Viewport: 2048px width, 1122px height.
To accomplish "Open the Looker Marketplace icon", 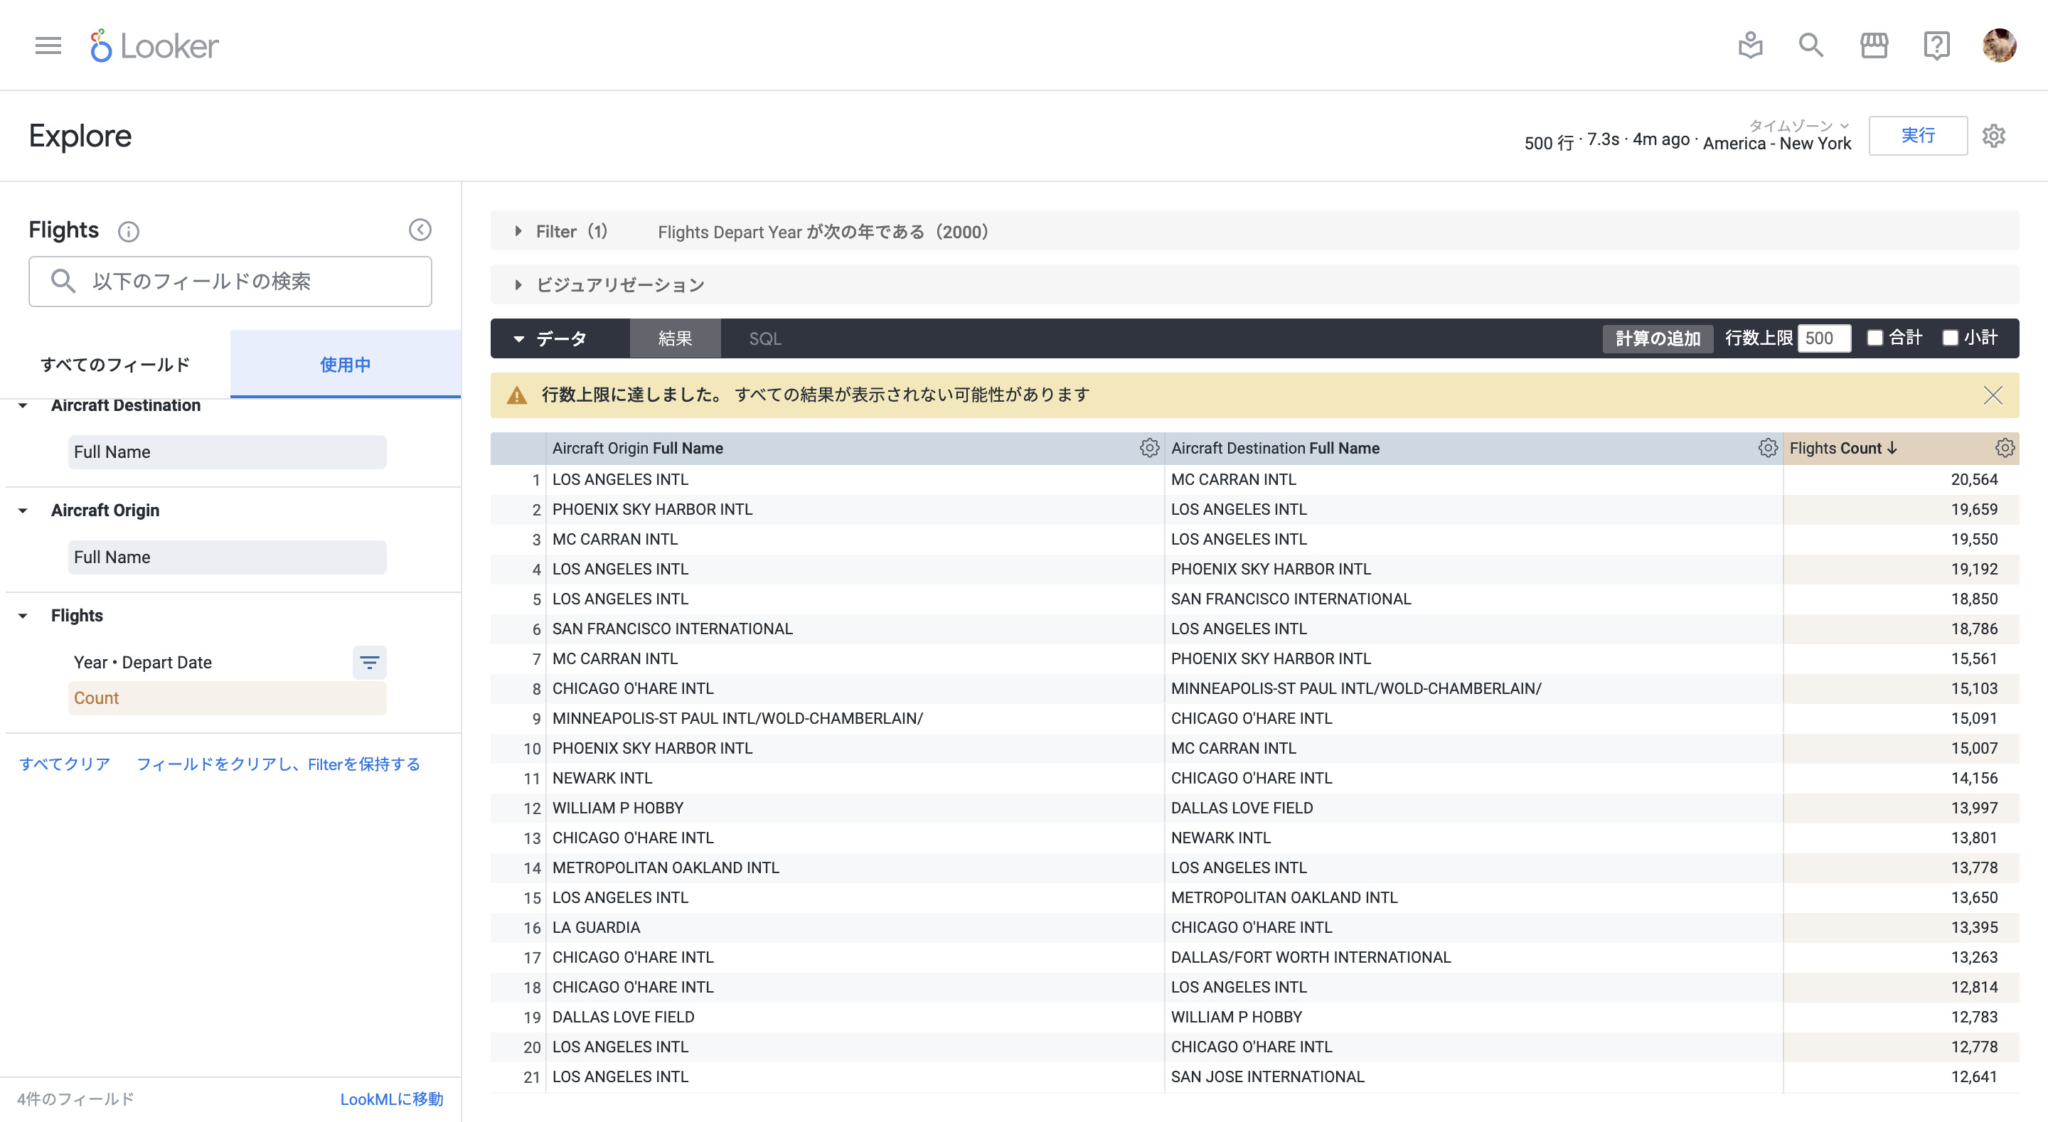I will [1874, 45].
